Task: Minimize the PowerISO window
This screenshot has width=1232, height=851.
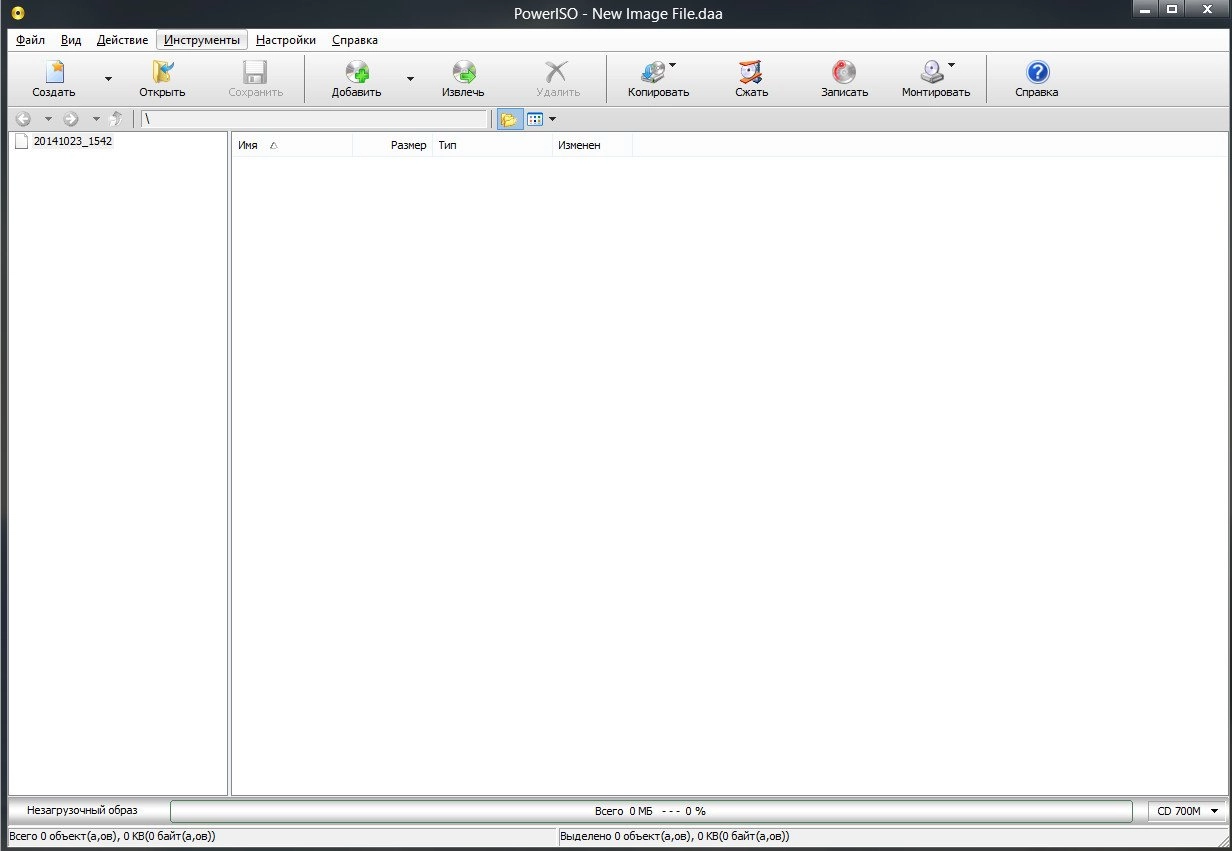Action: coord(1147,9)
